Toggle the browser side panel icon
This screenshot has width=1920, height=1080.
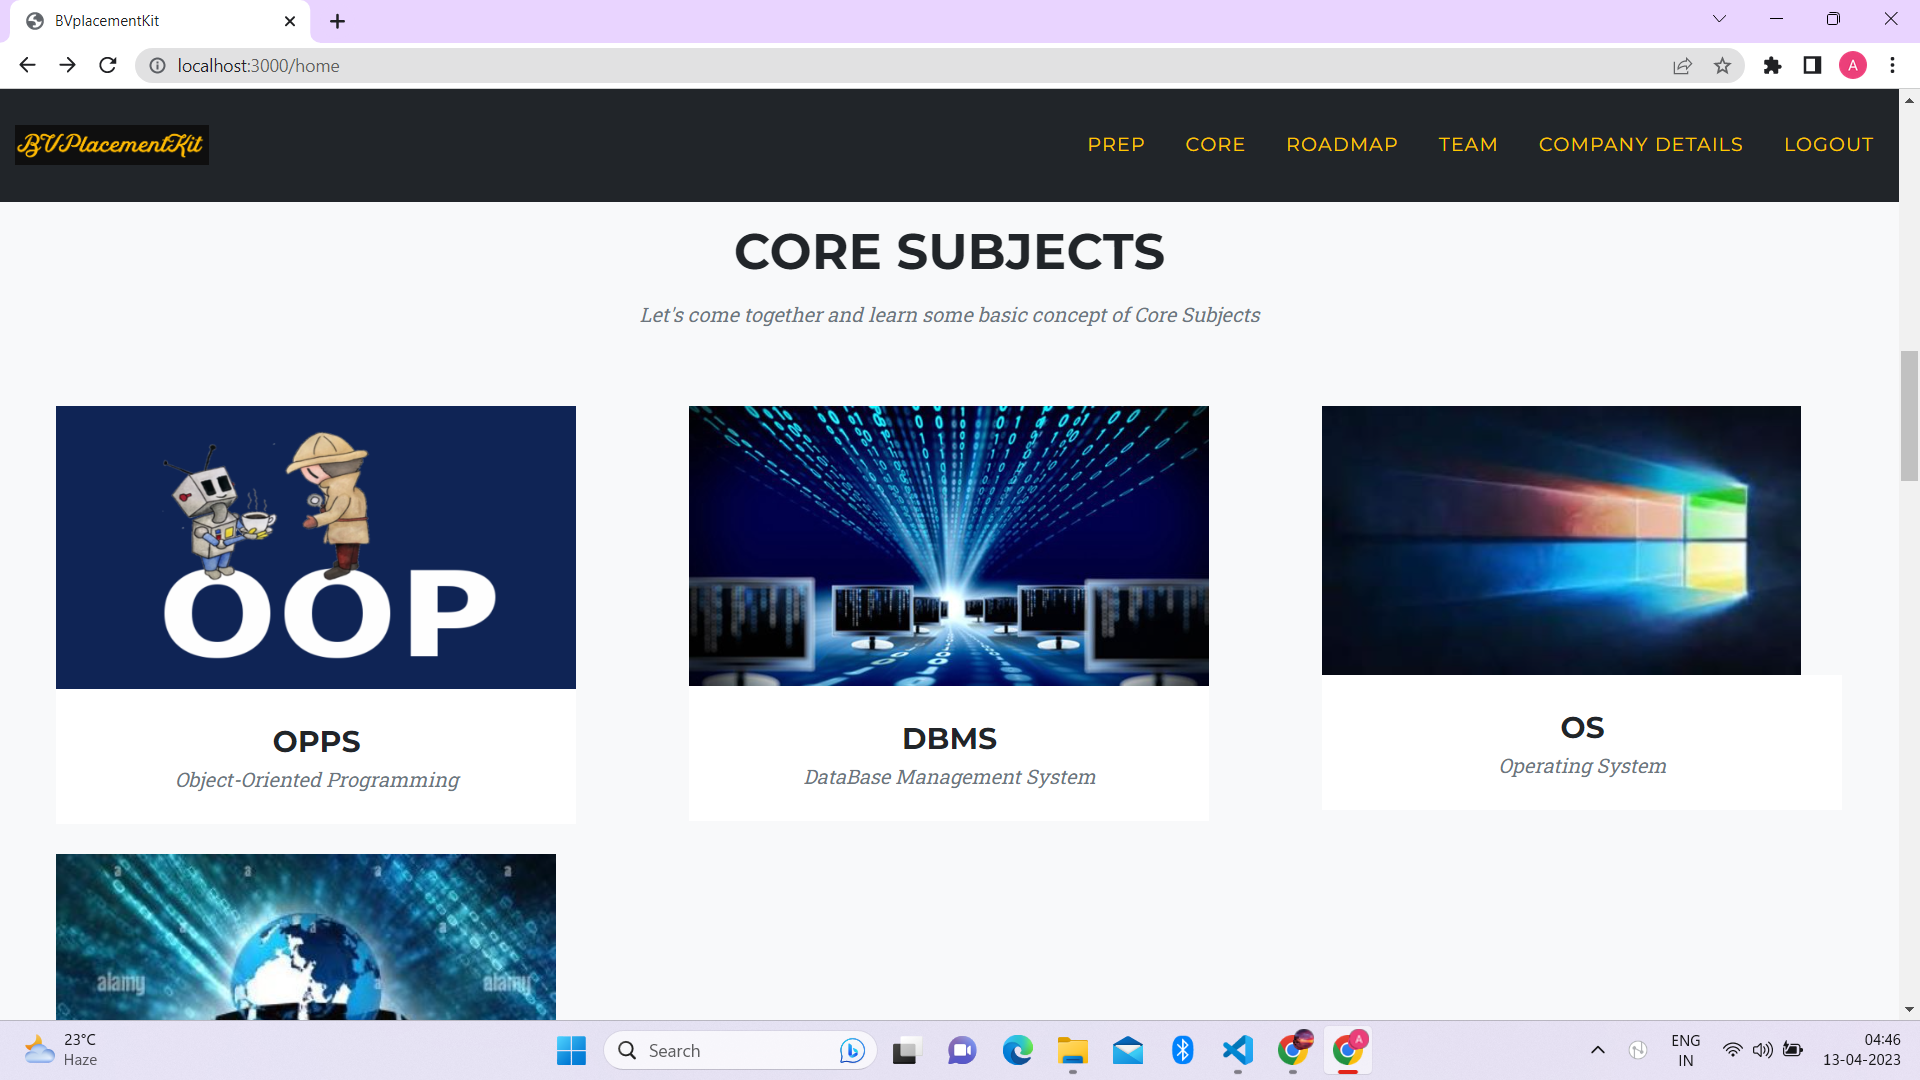coord(1812,65)
